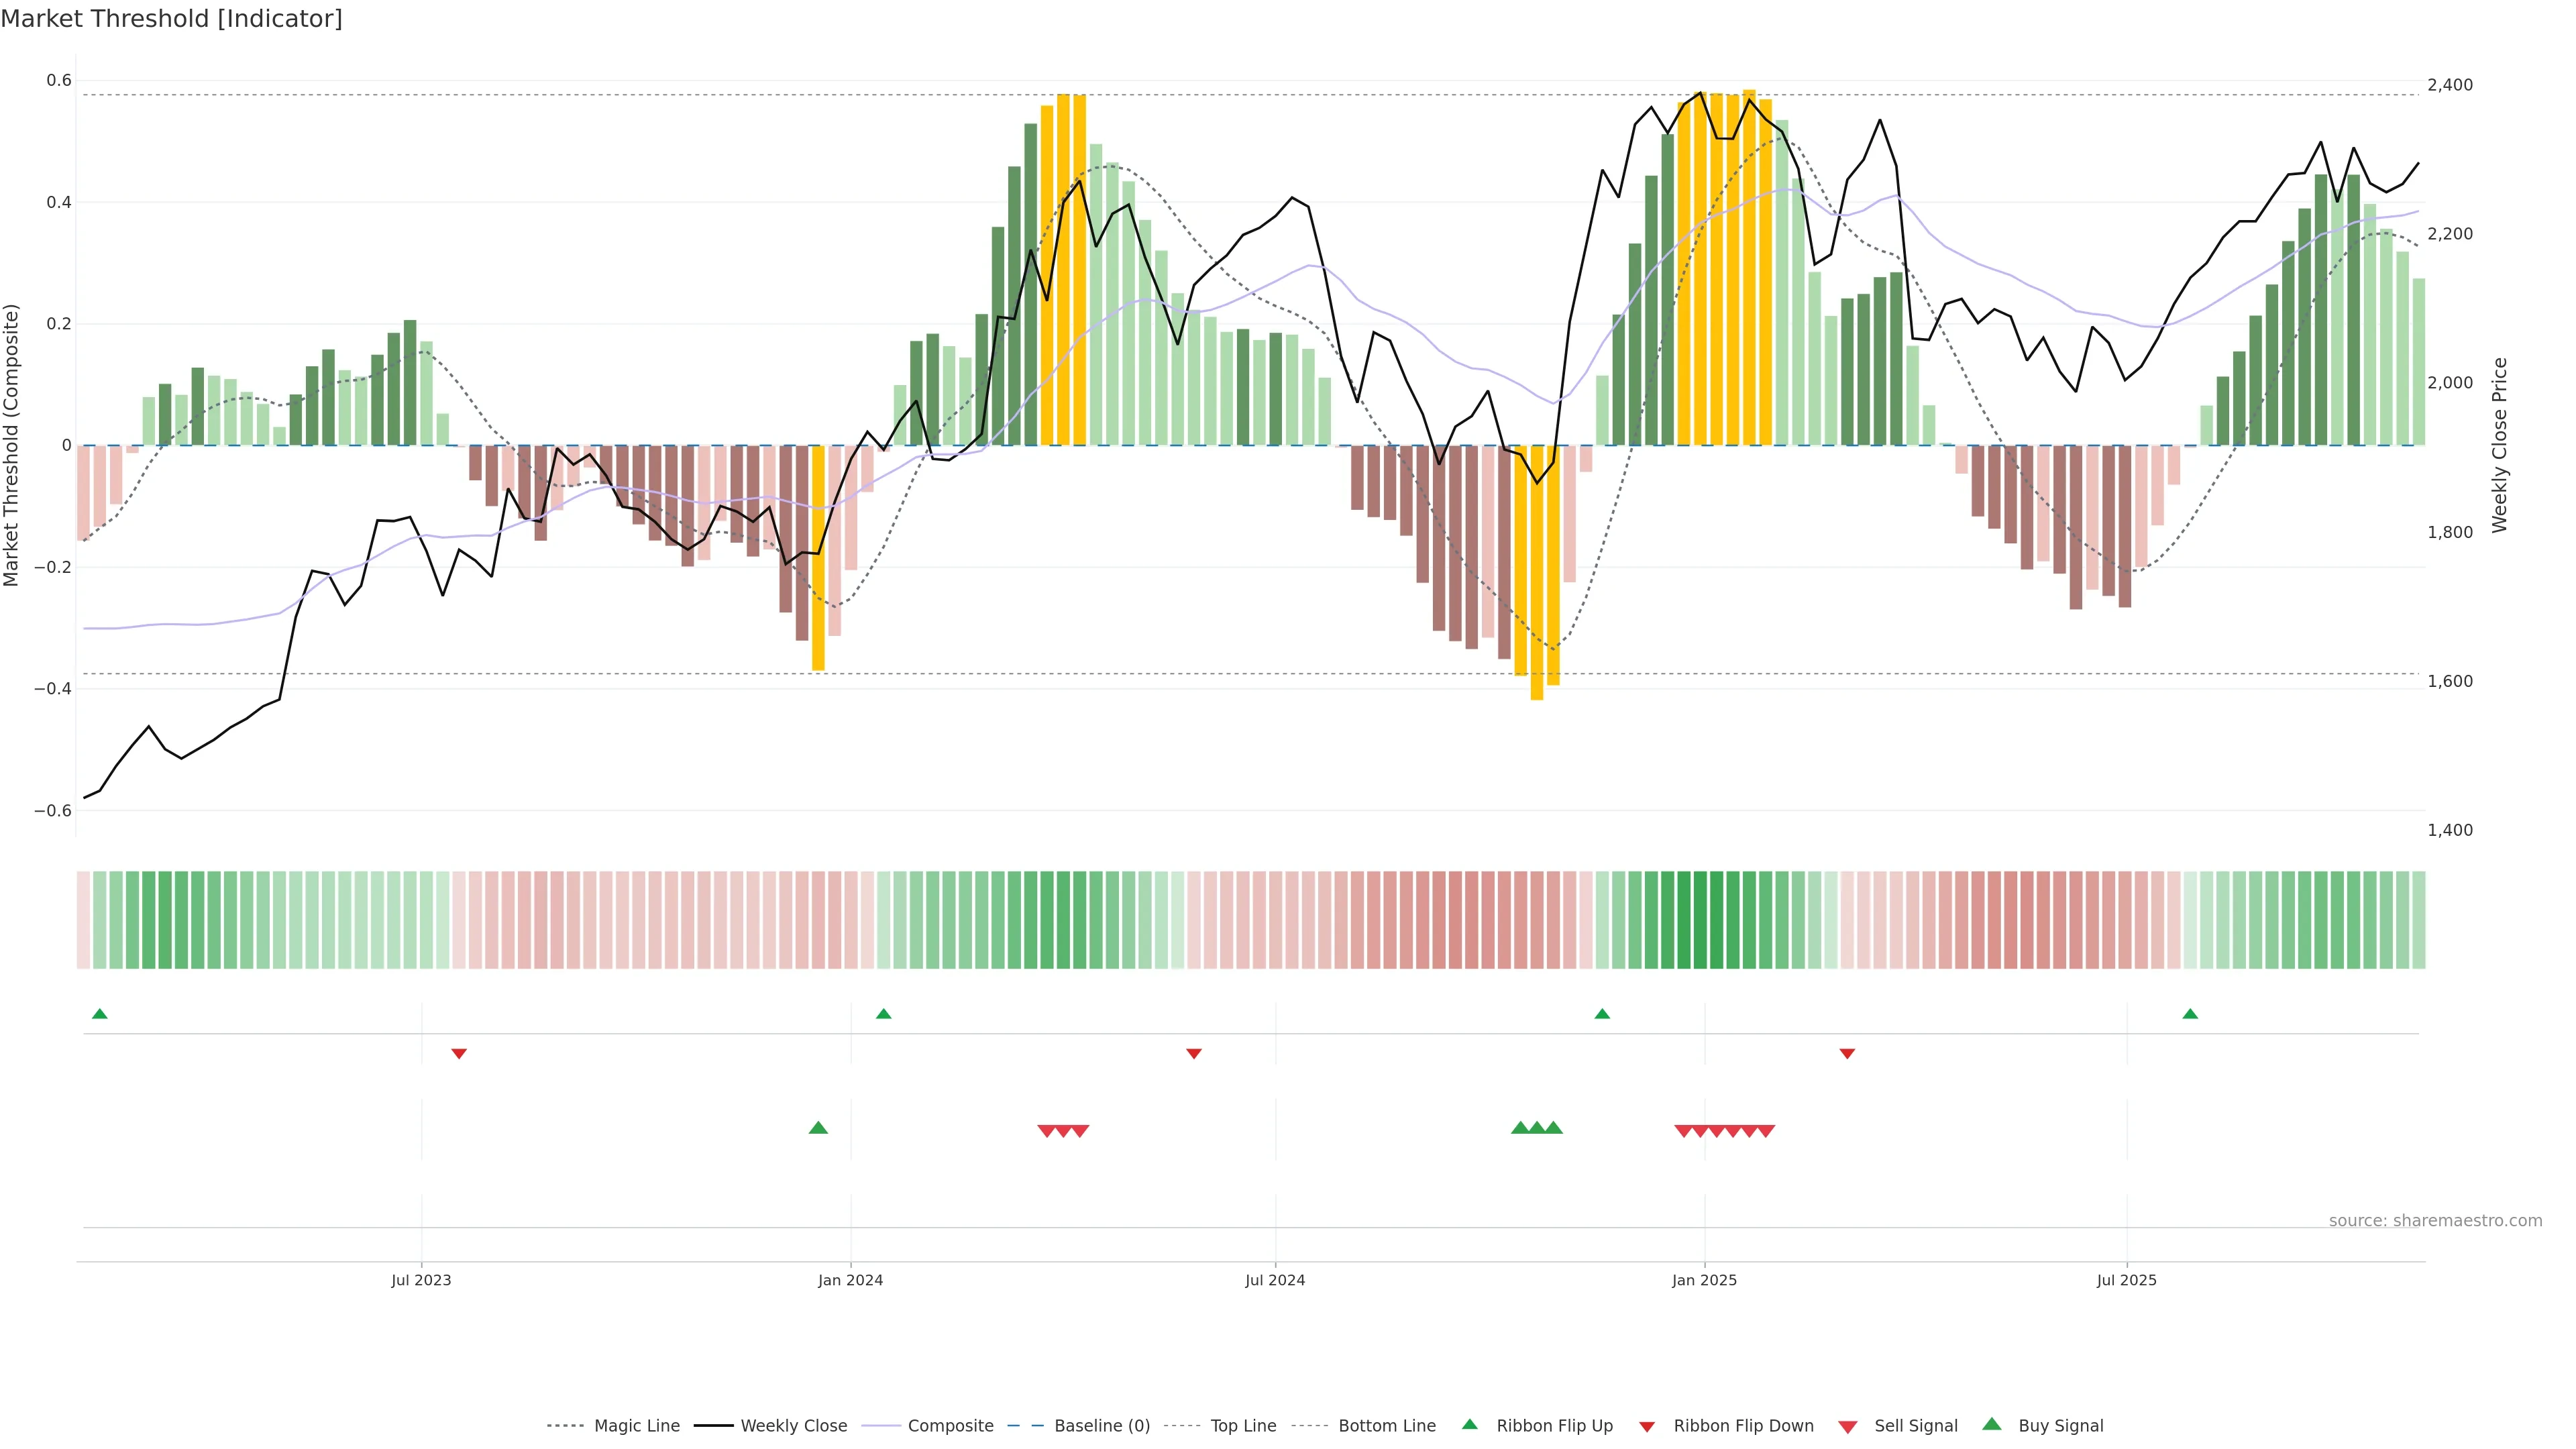Click the lone Buy Signal marker before Jan 2024
2576x1449 pixels.
[818, 1128]
